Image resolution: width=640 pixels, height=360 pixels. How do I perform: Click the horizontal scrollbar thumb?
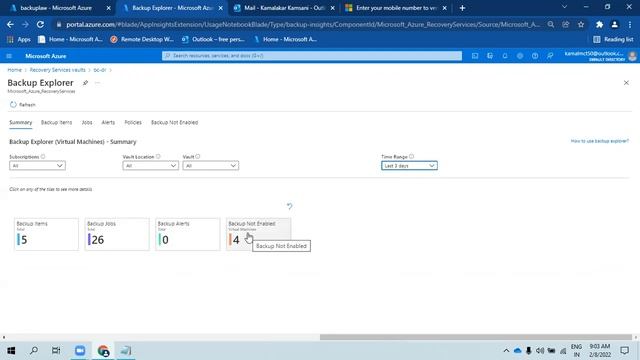coord(476,337)
